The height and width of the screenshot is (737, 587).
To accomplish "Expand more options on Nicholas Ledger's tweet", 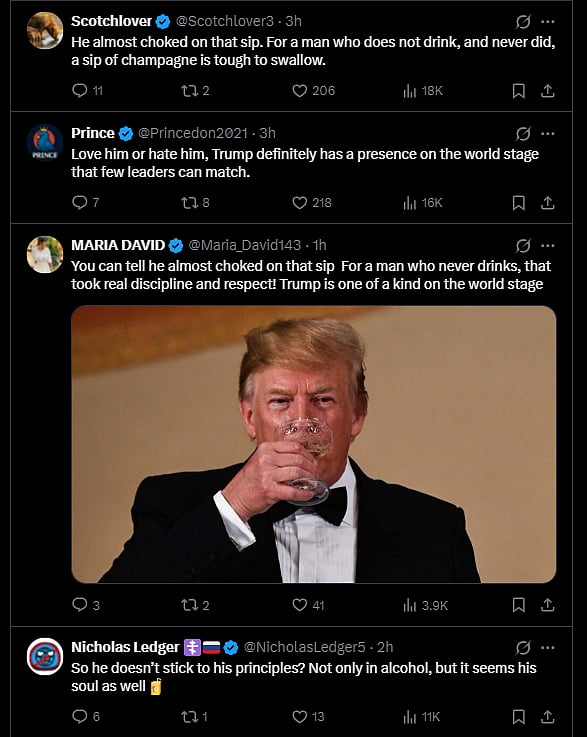I will coord(548,648).
